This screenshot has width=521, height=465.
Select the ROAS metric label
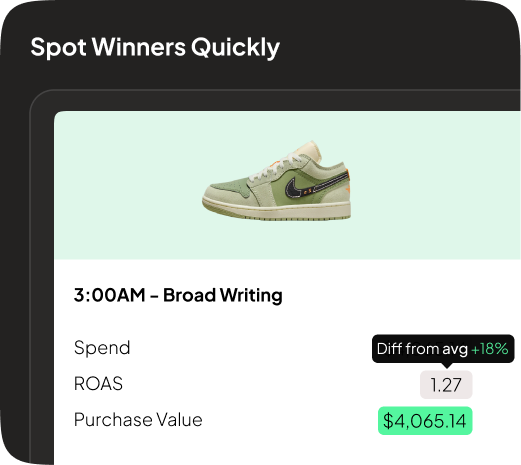[x=98, y=384]
